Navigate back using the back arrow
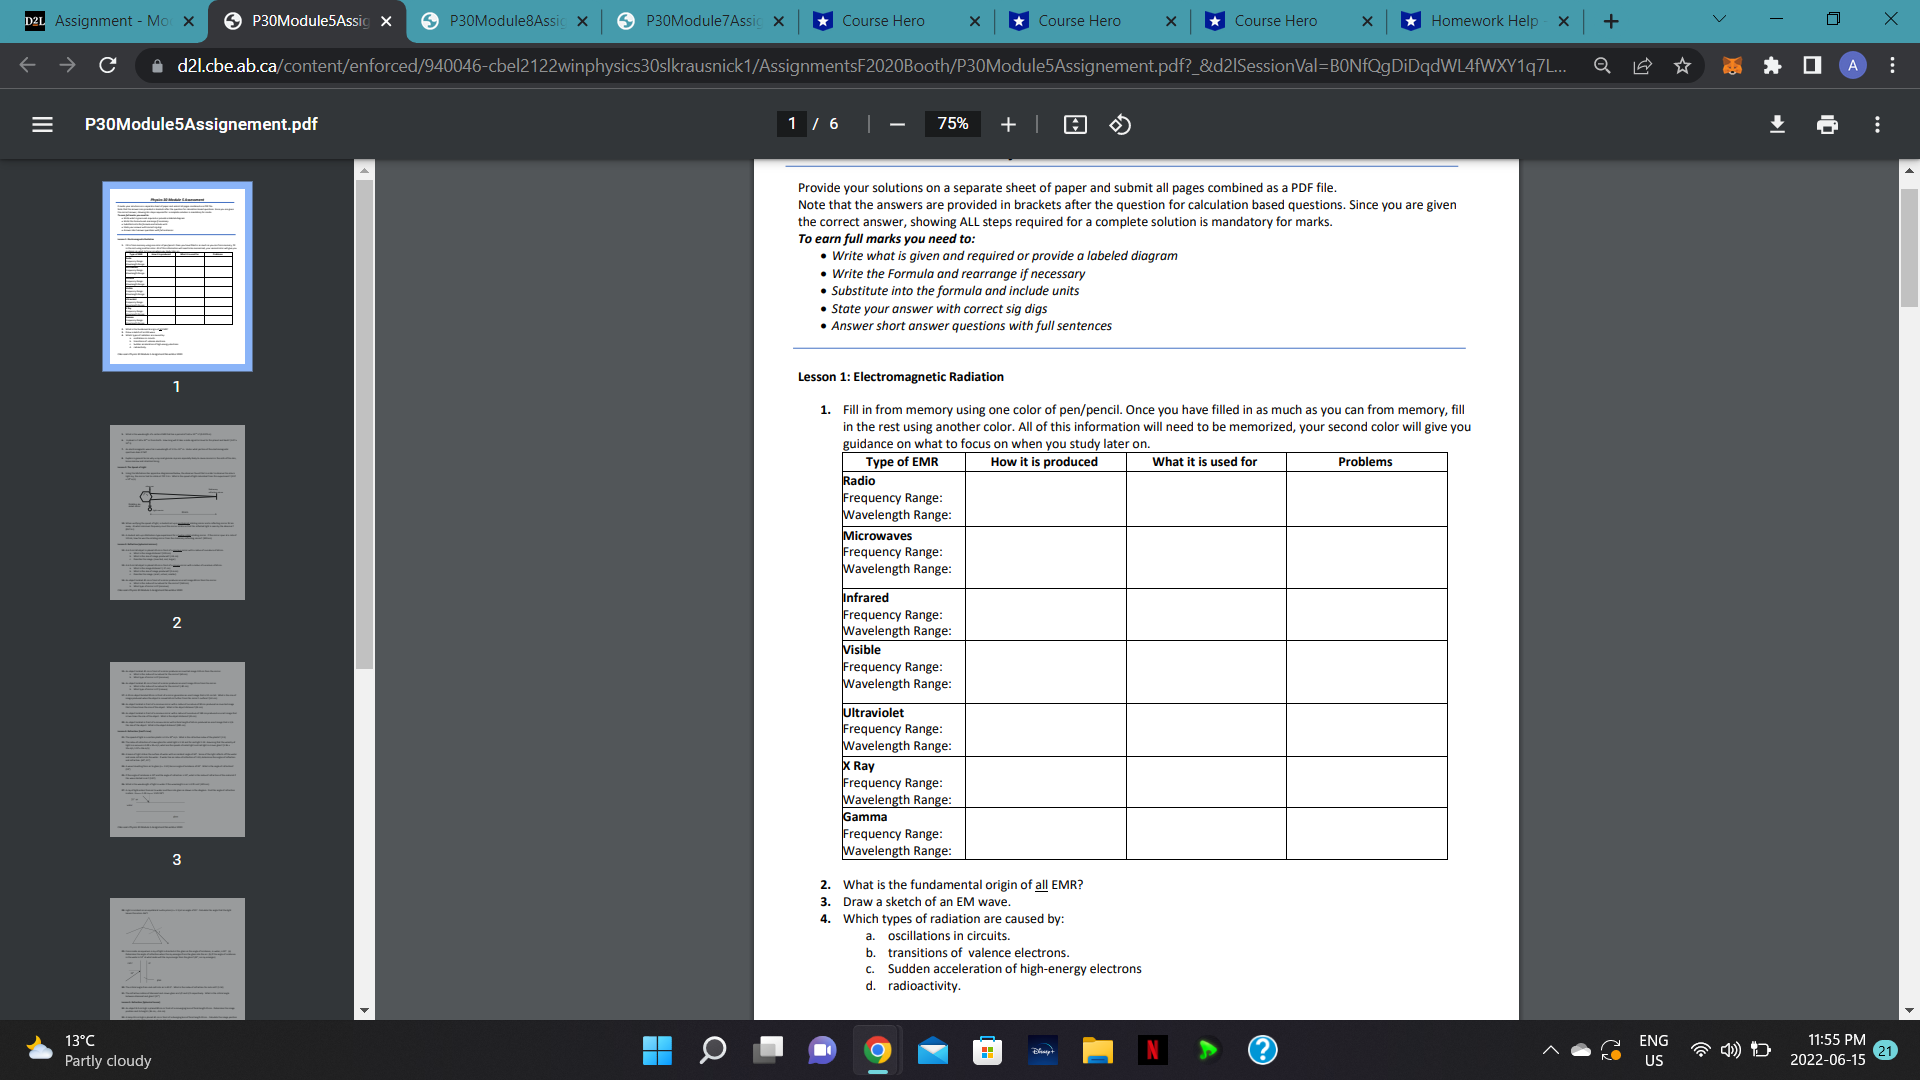Viewport: 1920px width, 1080px height. 27,65
